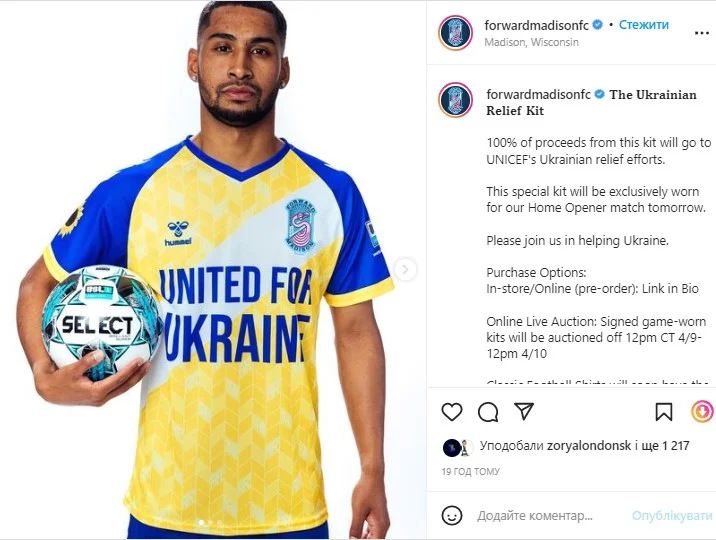Click the Опублікувати post button

pyautogui.click(x=672, y=516)
